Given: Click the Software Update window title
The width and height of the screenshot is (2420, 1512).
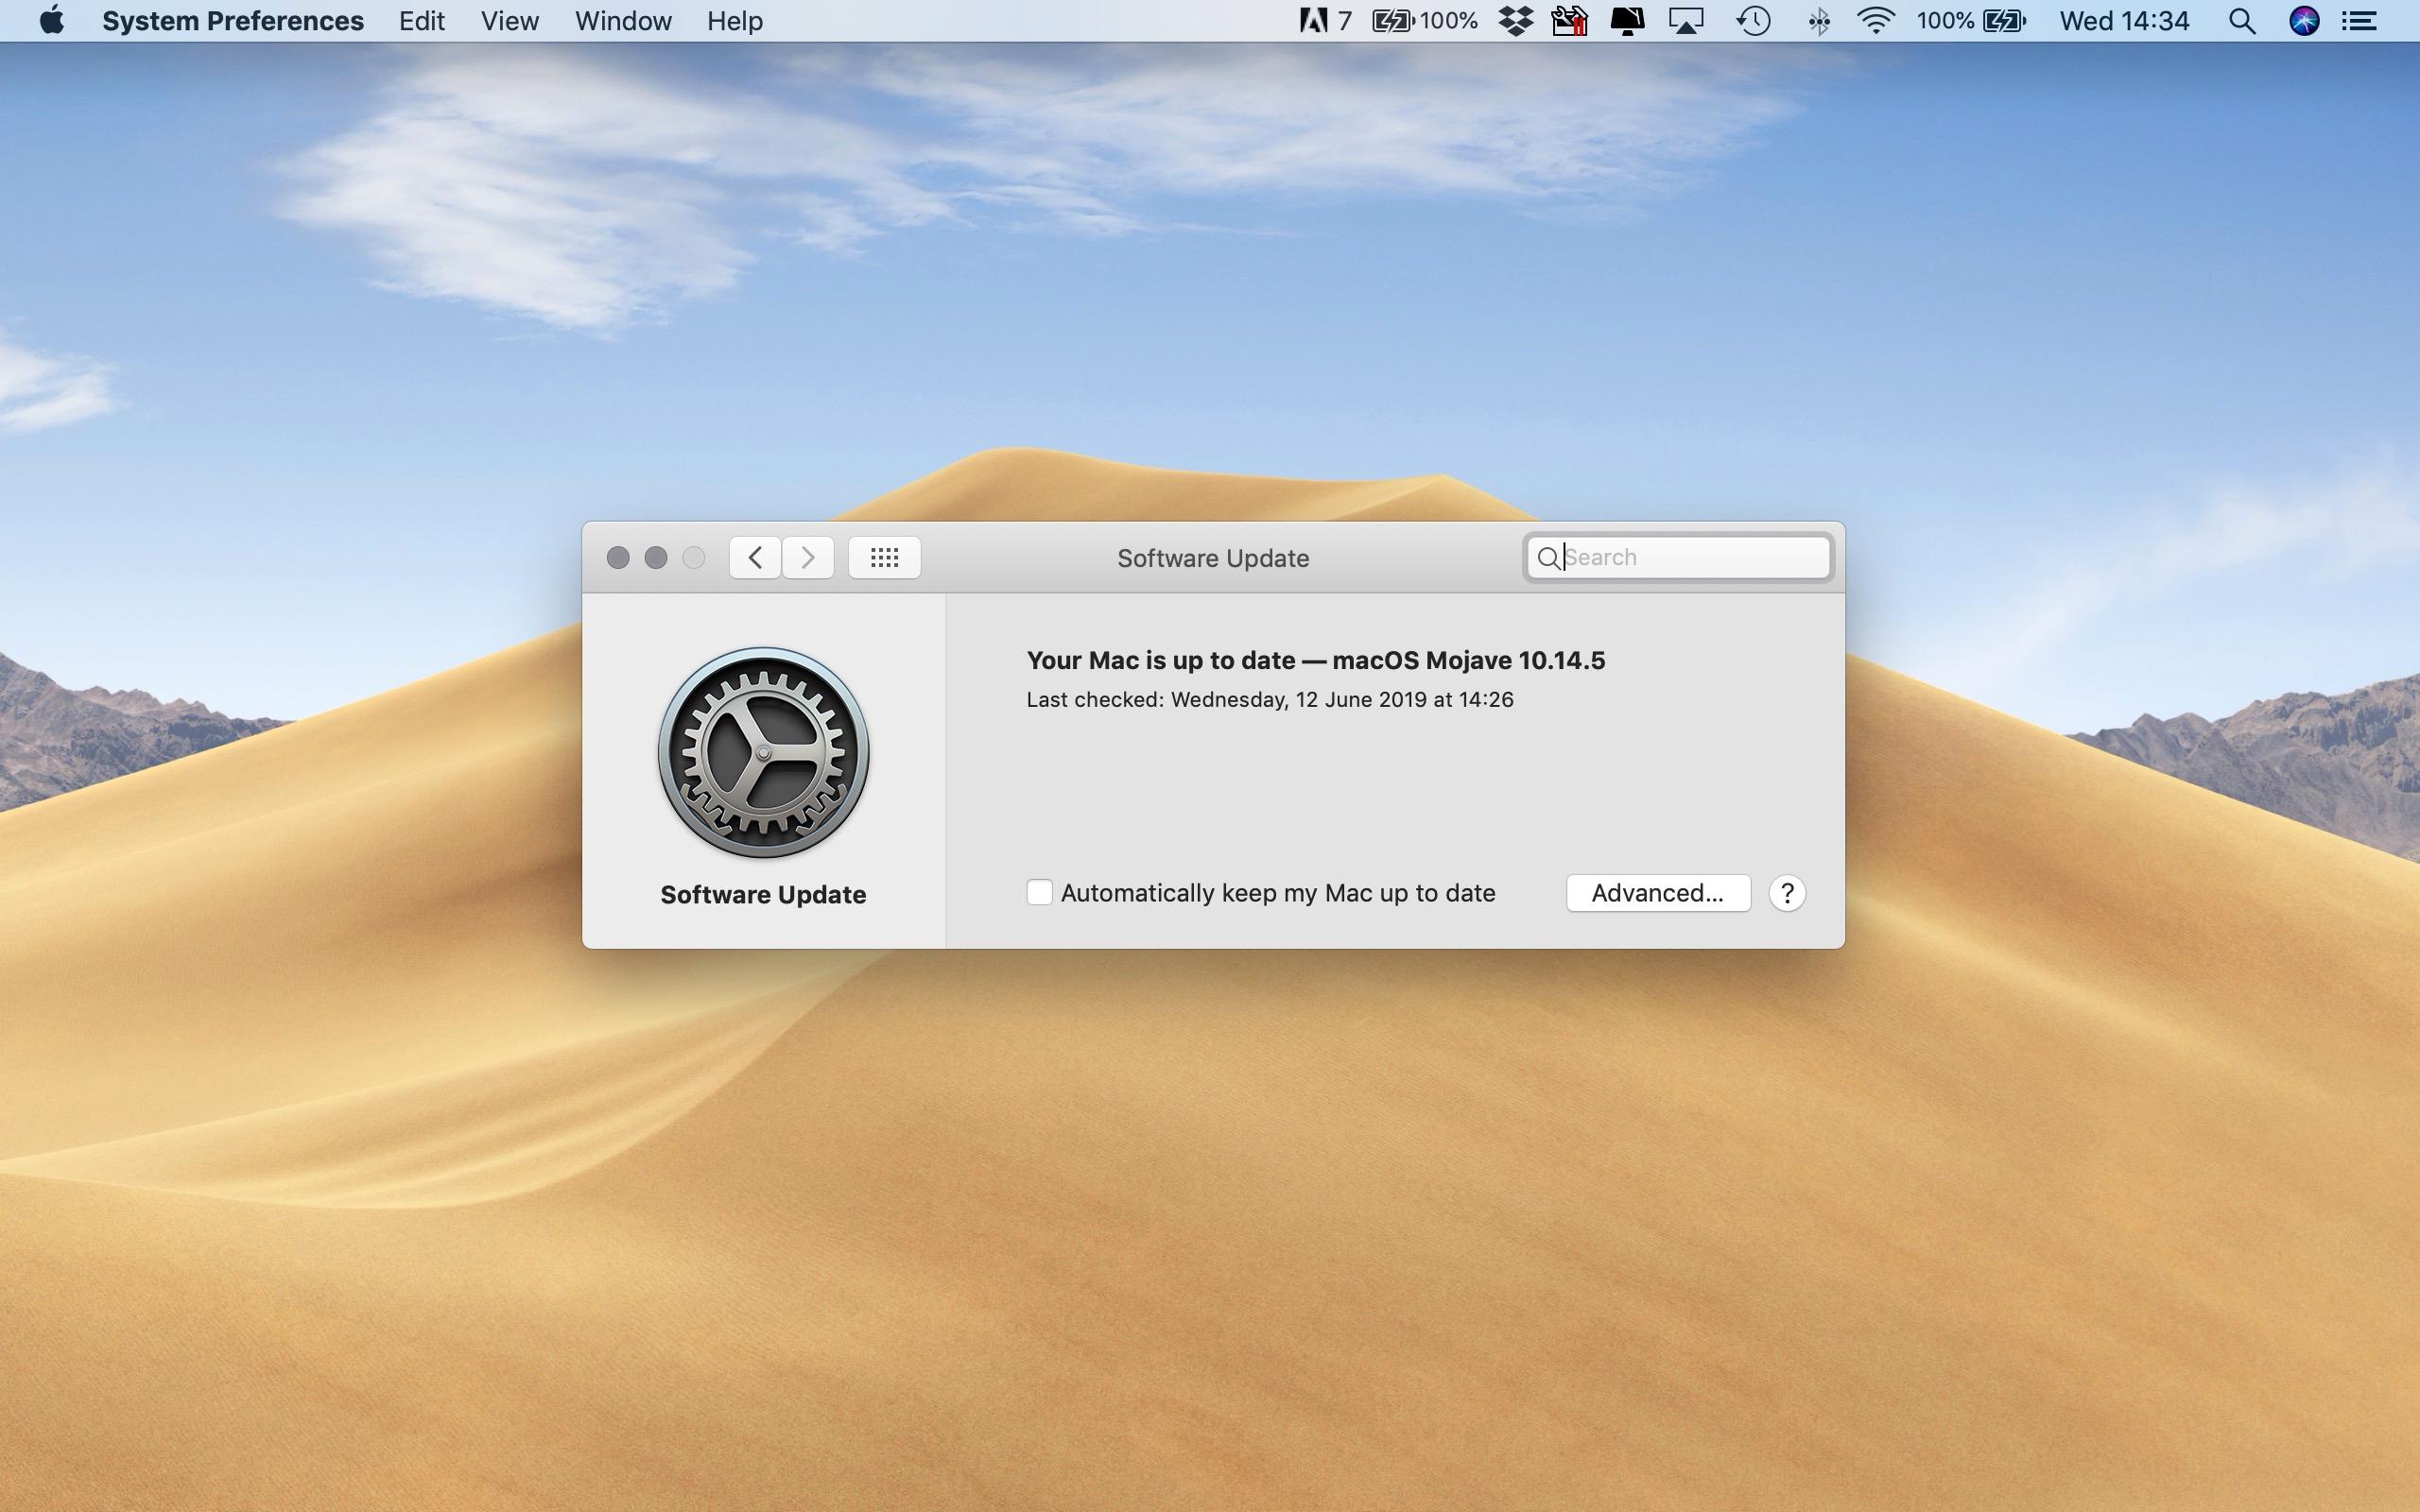Looking at the screenshot, I should 1213,558.
